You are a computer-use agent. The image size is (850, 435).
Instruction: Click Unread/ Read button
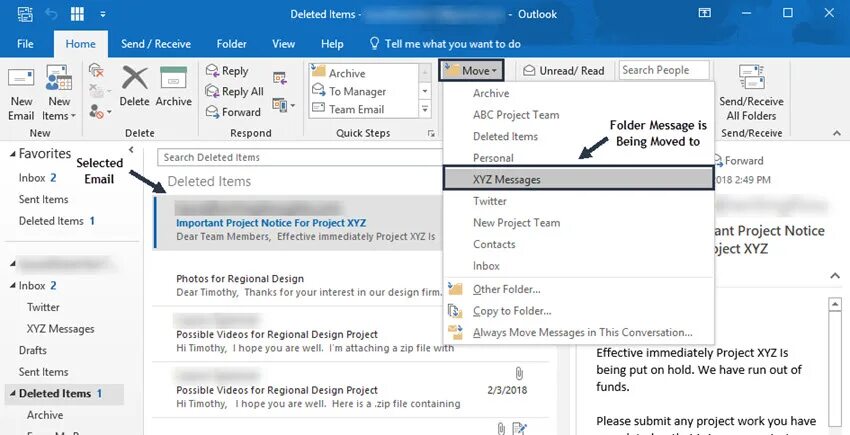563,71
